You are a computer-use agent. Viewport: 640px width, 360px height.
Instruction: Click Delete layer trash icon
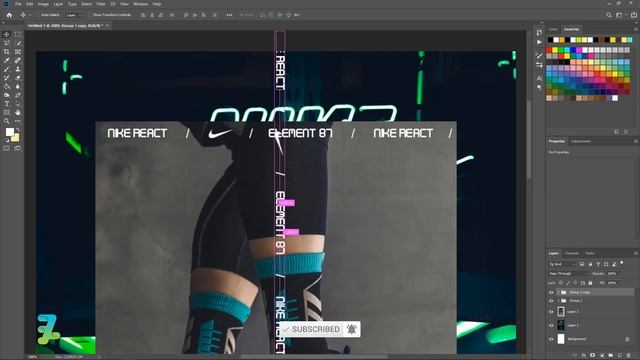coord(629,356)
